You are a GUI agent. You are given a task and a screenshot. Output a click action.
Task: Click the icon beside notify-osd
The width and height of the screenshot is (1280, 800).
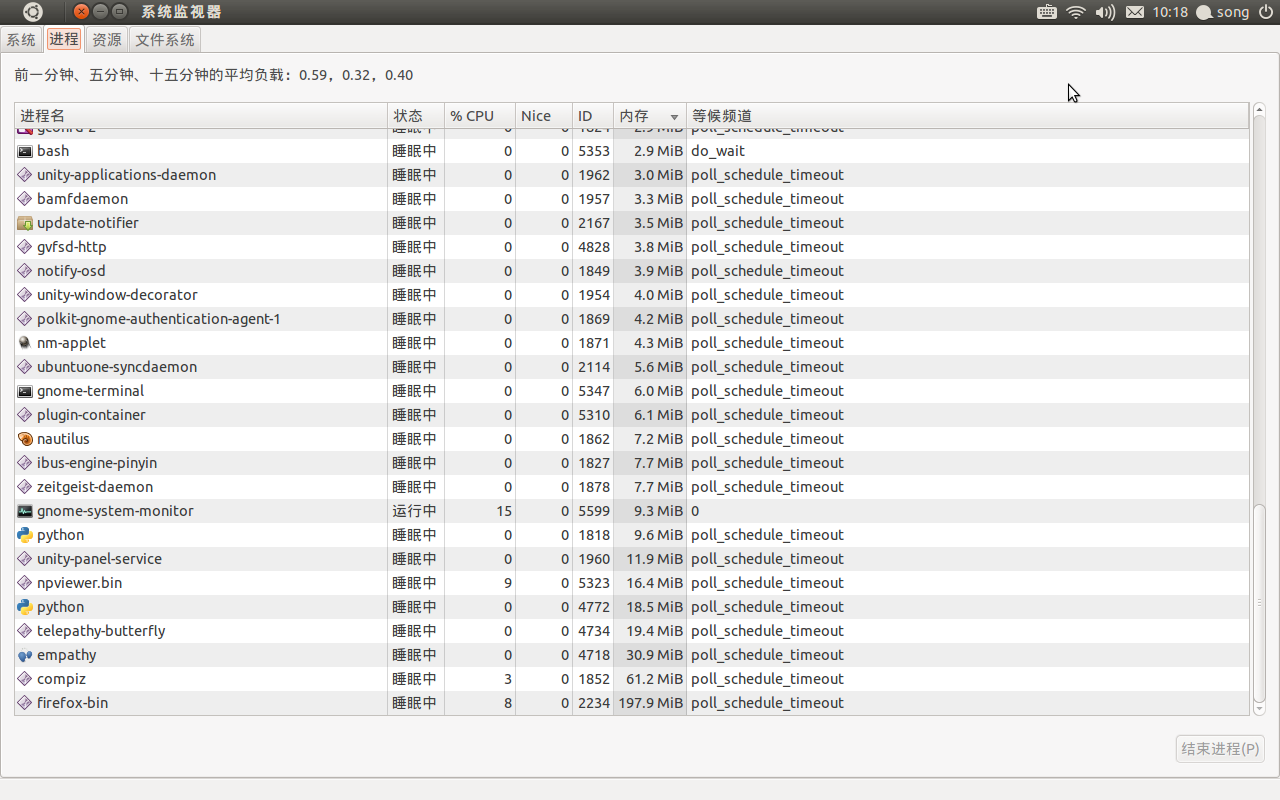pos(25,271)
